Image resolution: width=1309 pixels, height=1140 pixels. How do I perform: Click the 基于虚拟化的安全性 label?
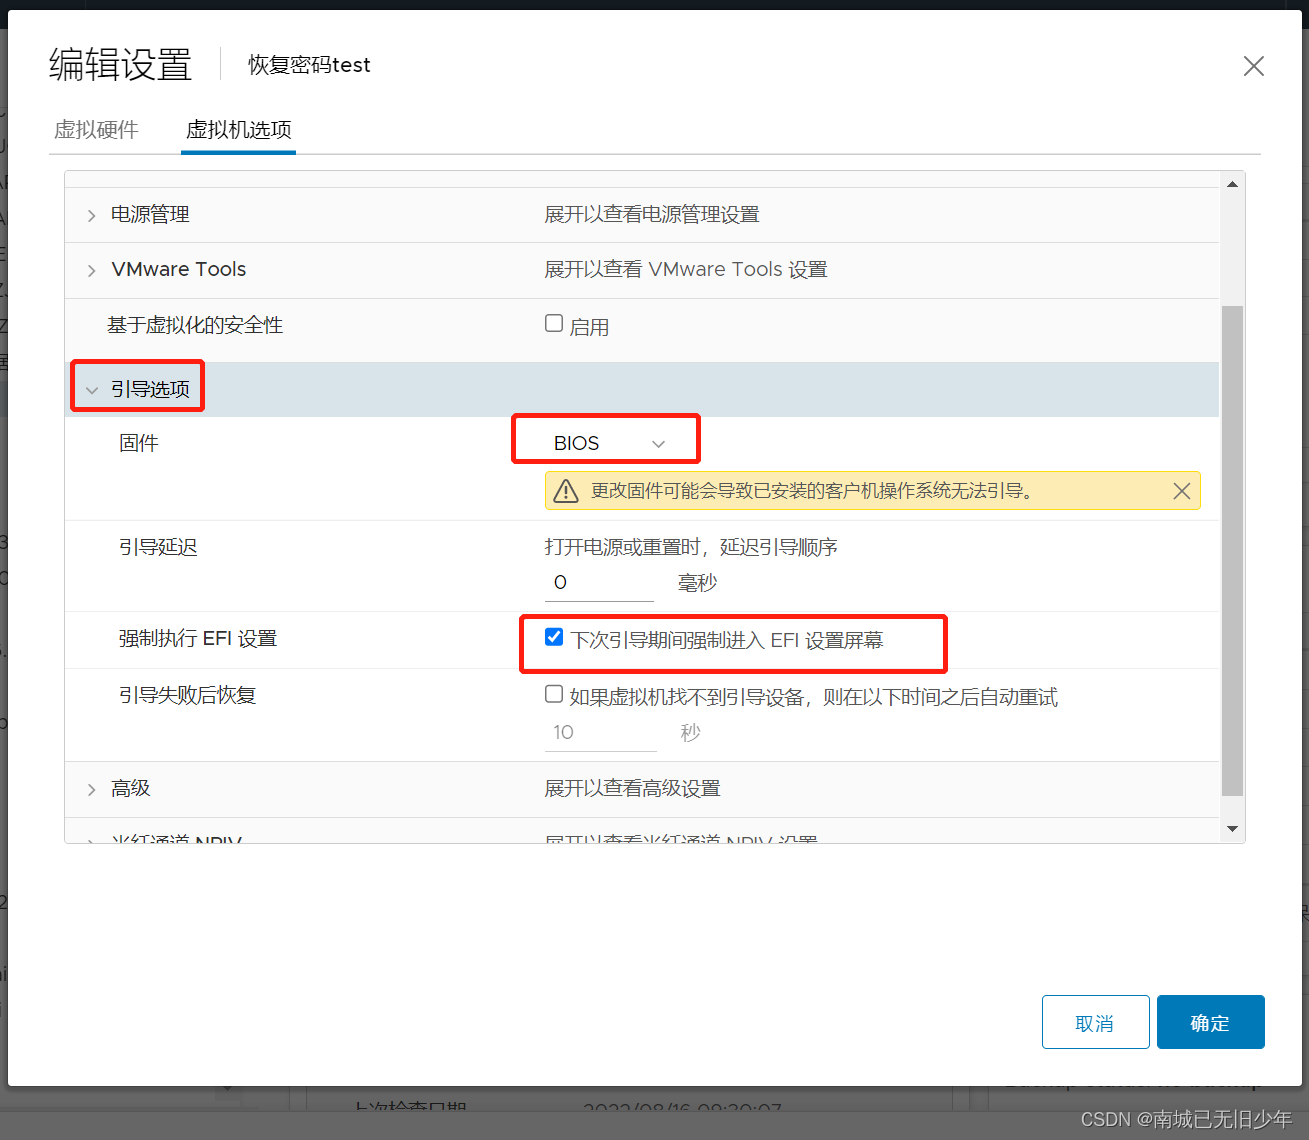click(195, 325)
